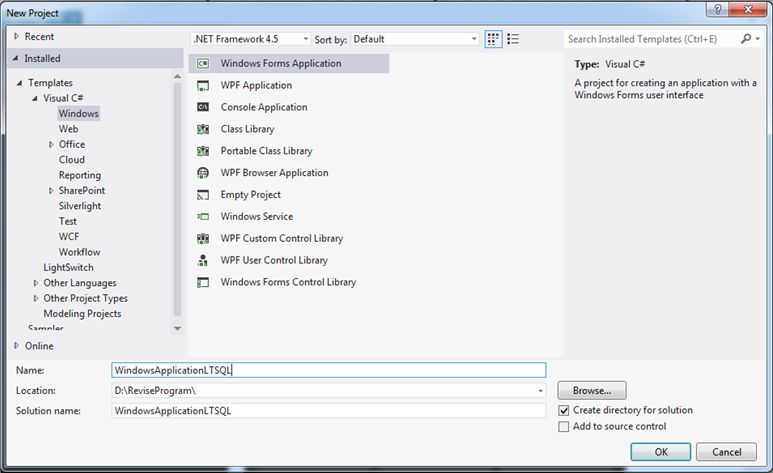Click the WPF User Control Library icon
Image resolution: width=773 pixels, height=473 pixels.
coord(203,260)
